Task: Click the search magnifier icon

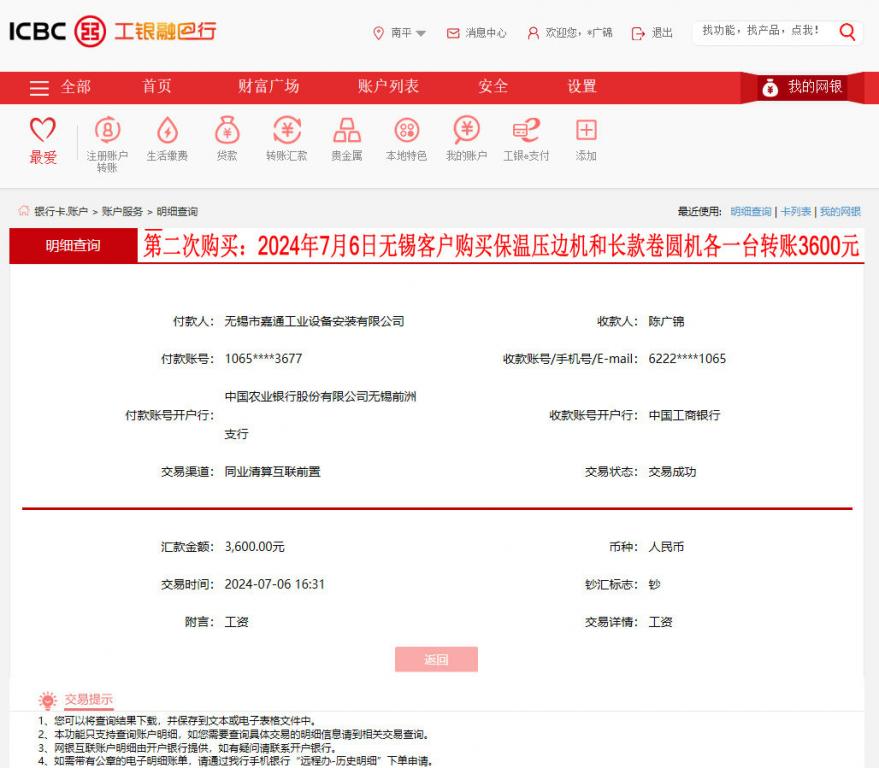Action: [x=846, y=33]
